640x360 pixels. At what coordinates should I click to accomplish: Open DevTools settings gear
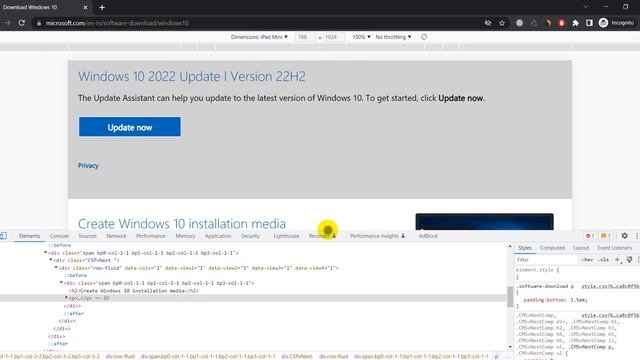pyautogui.click(x=624, y=236)
